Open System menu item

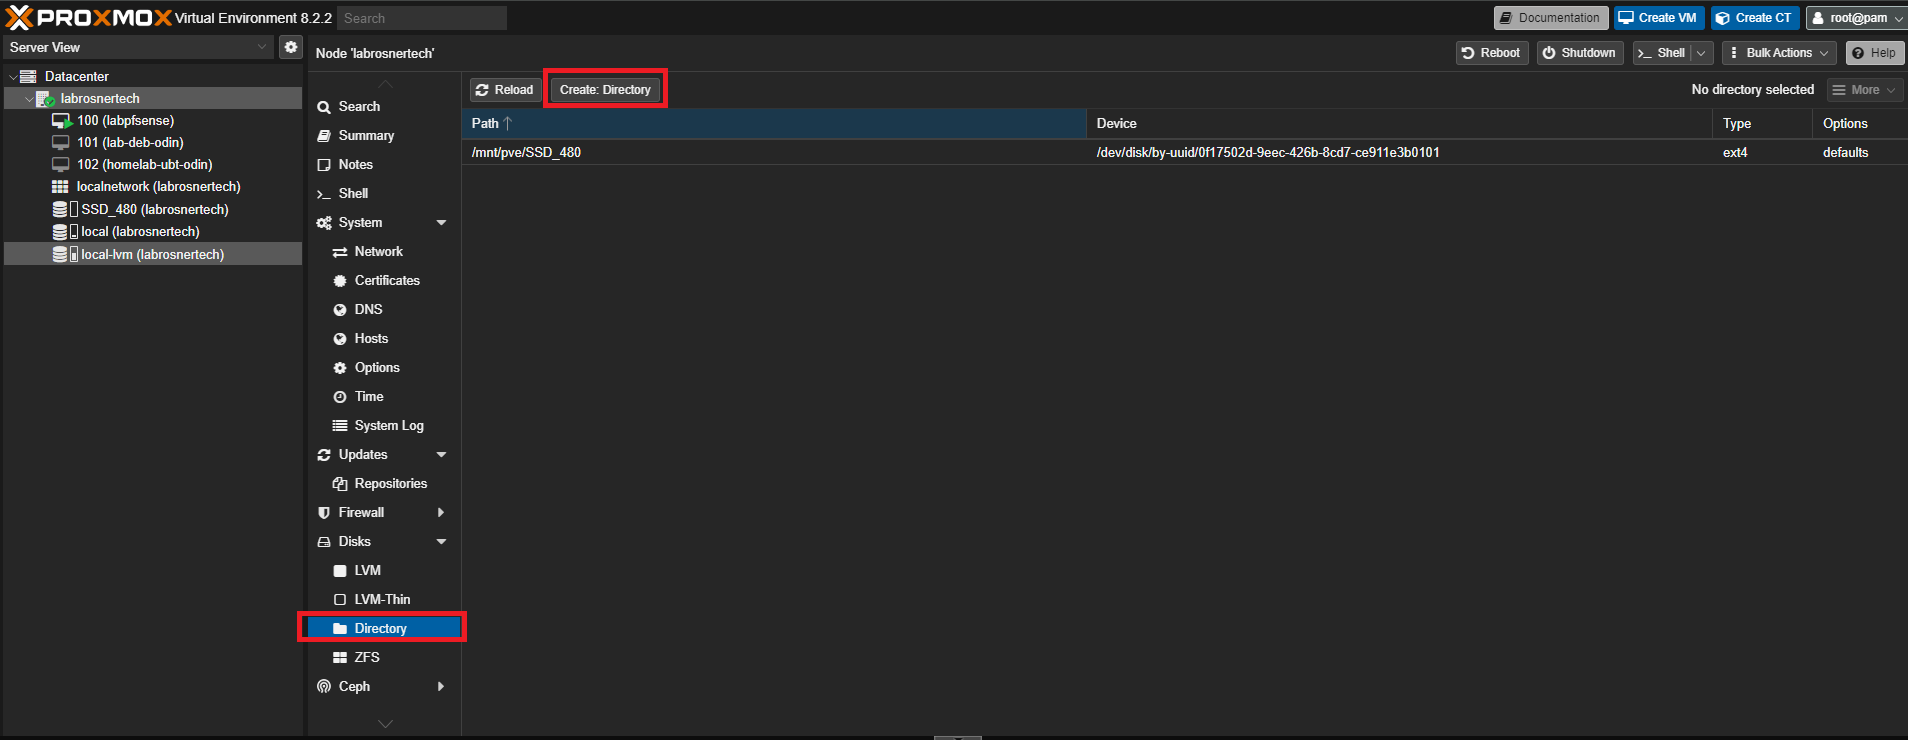click(360, 222)
